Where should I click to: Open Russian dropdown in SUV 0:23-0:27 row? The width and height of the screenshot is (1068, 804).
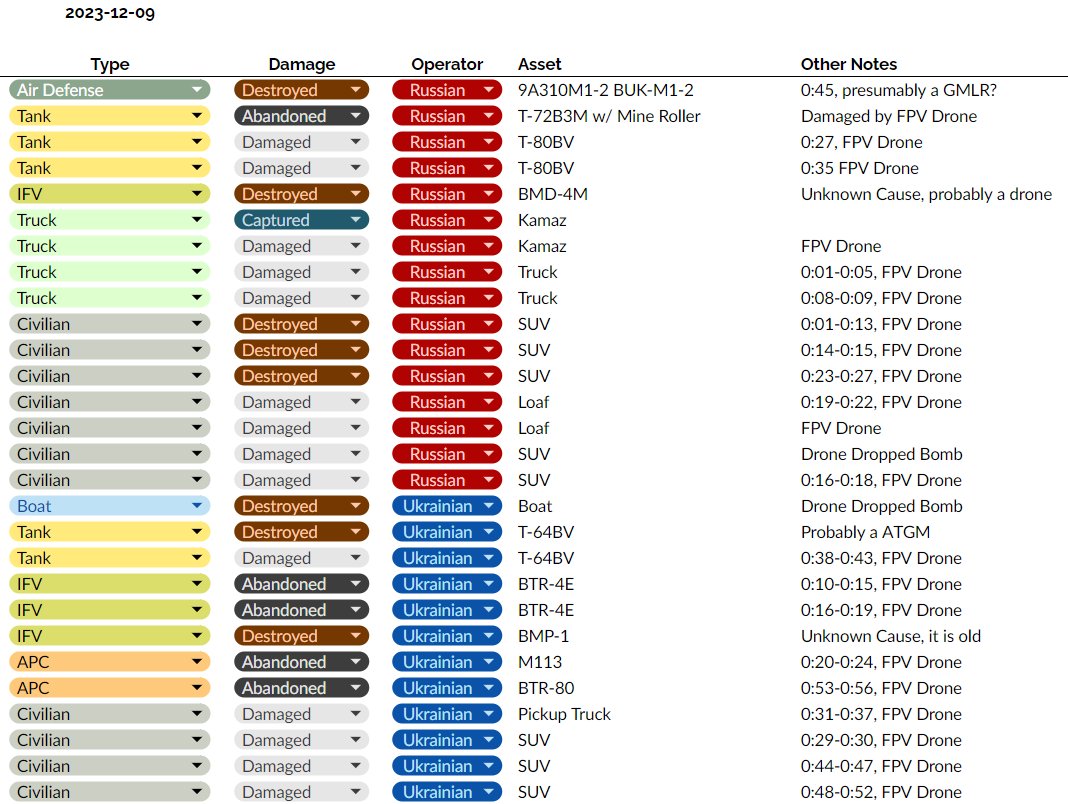(447, 376)
